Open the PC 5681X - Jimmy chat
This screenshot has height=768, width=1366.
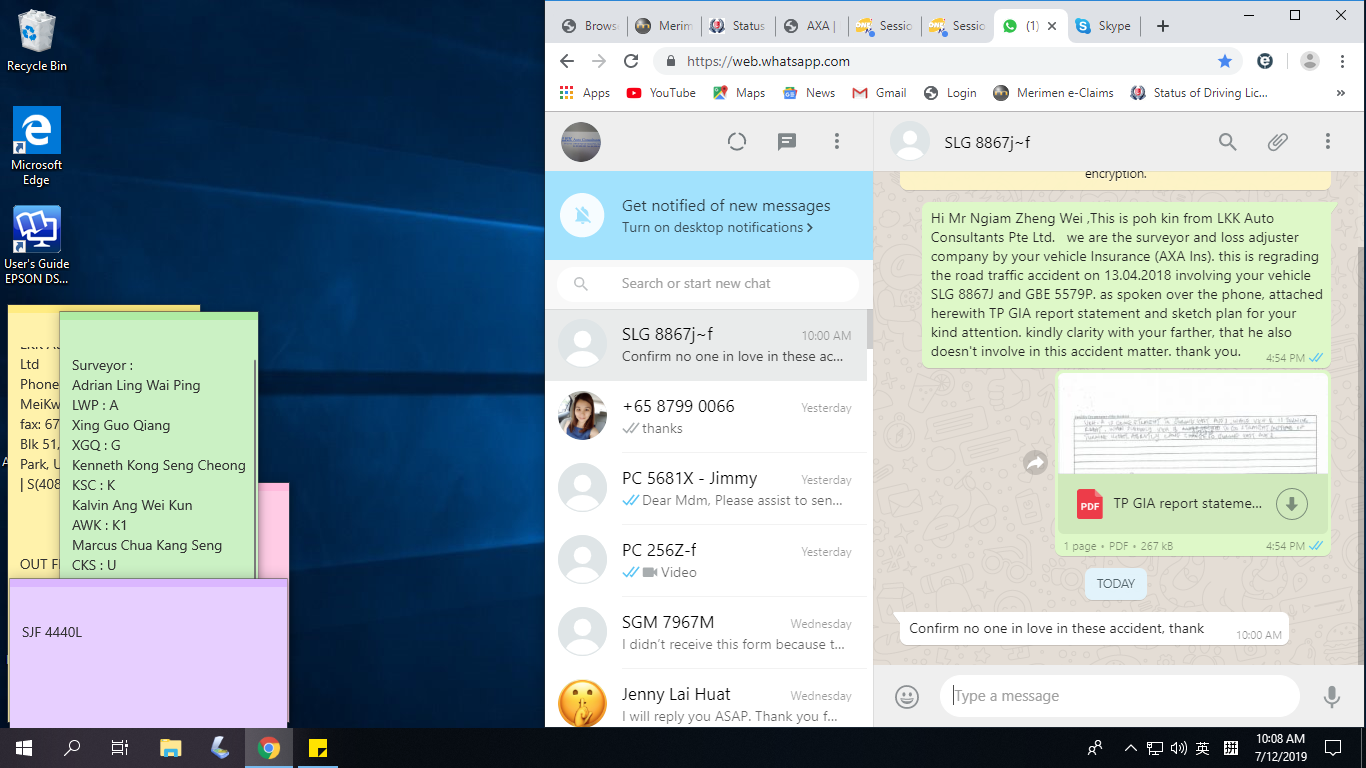tap(706, 488)
